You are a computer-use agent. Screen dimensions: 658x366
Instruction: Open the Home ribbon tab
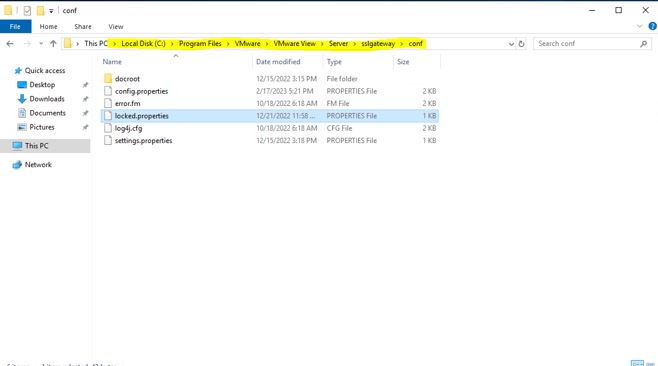coord(48,26)
